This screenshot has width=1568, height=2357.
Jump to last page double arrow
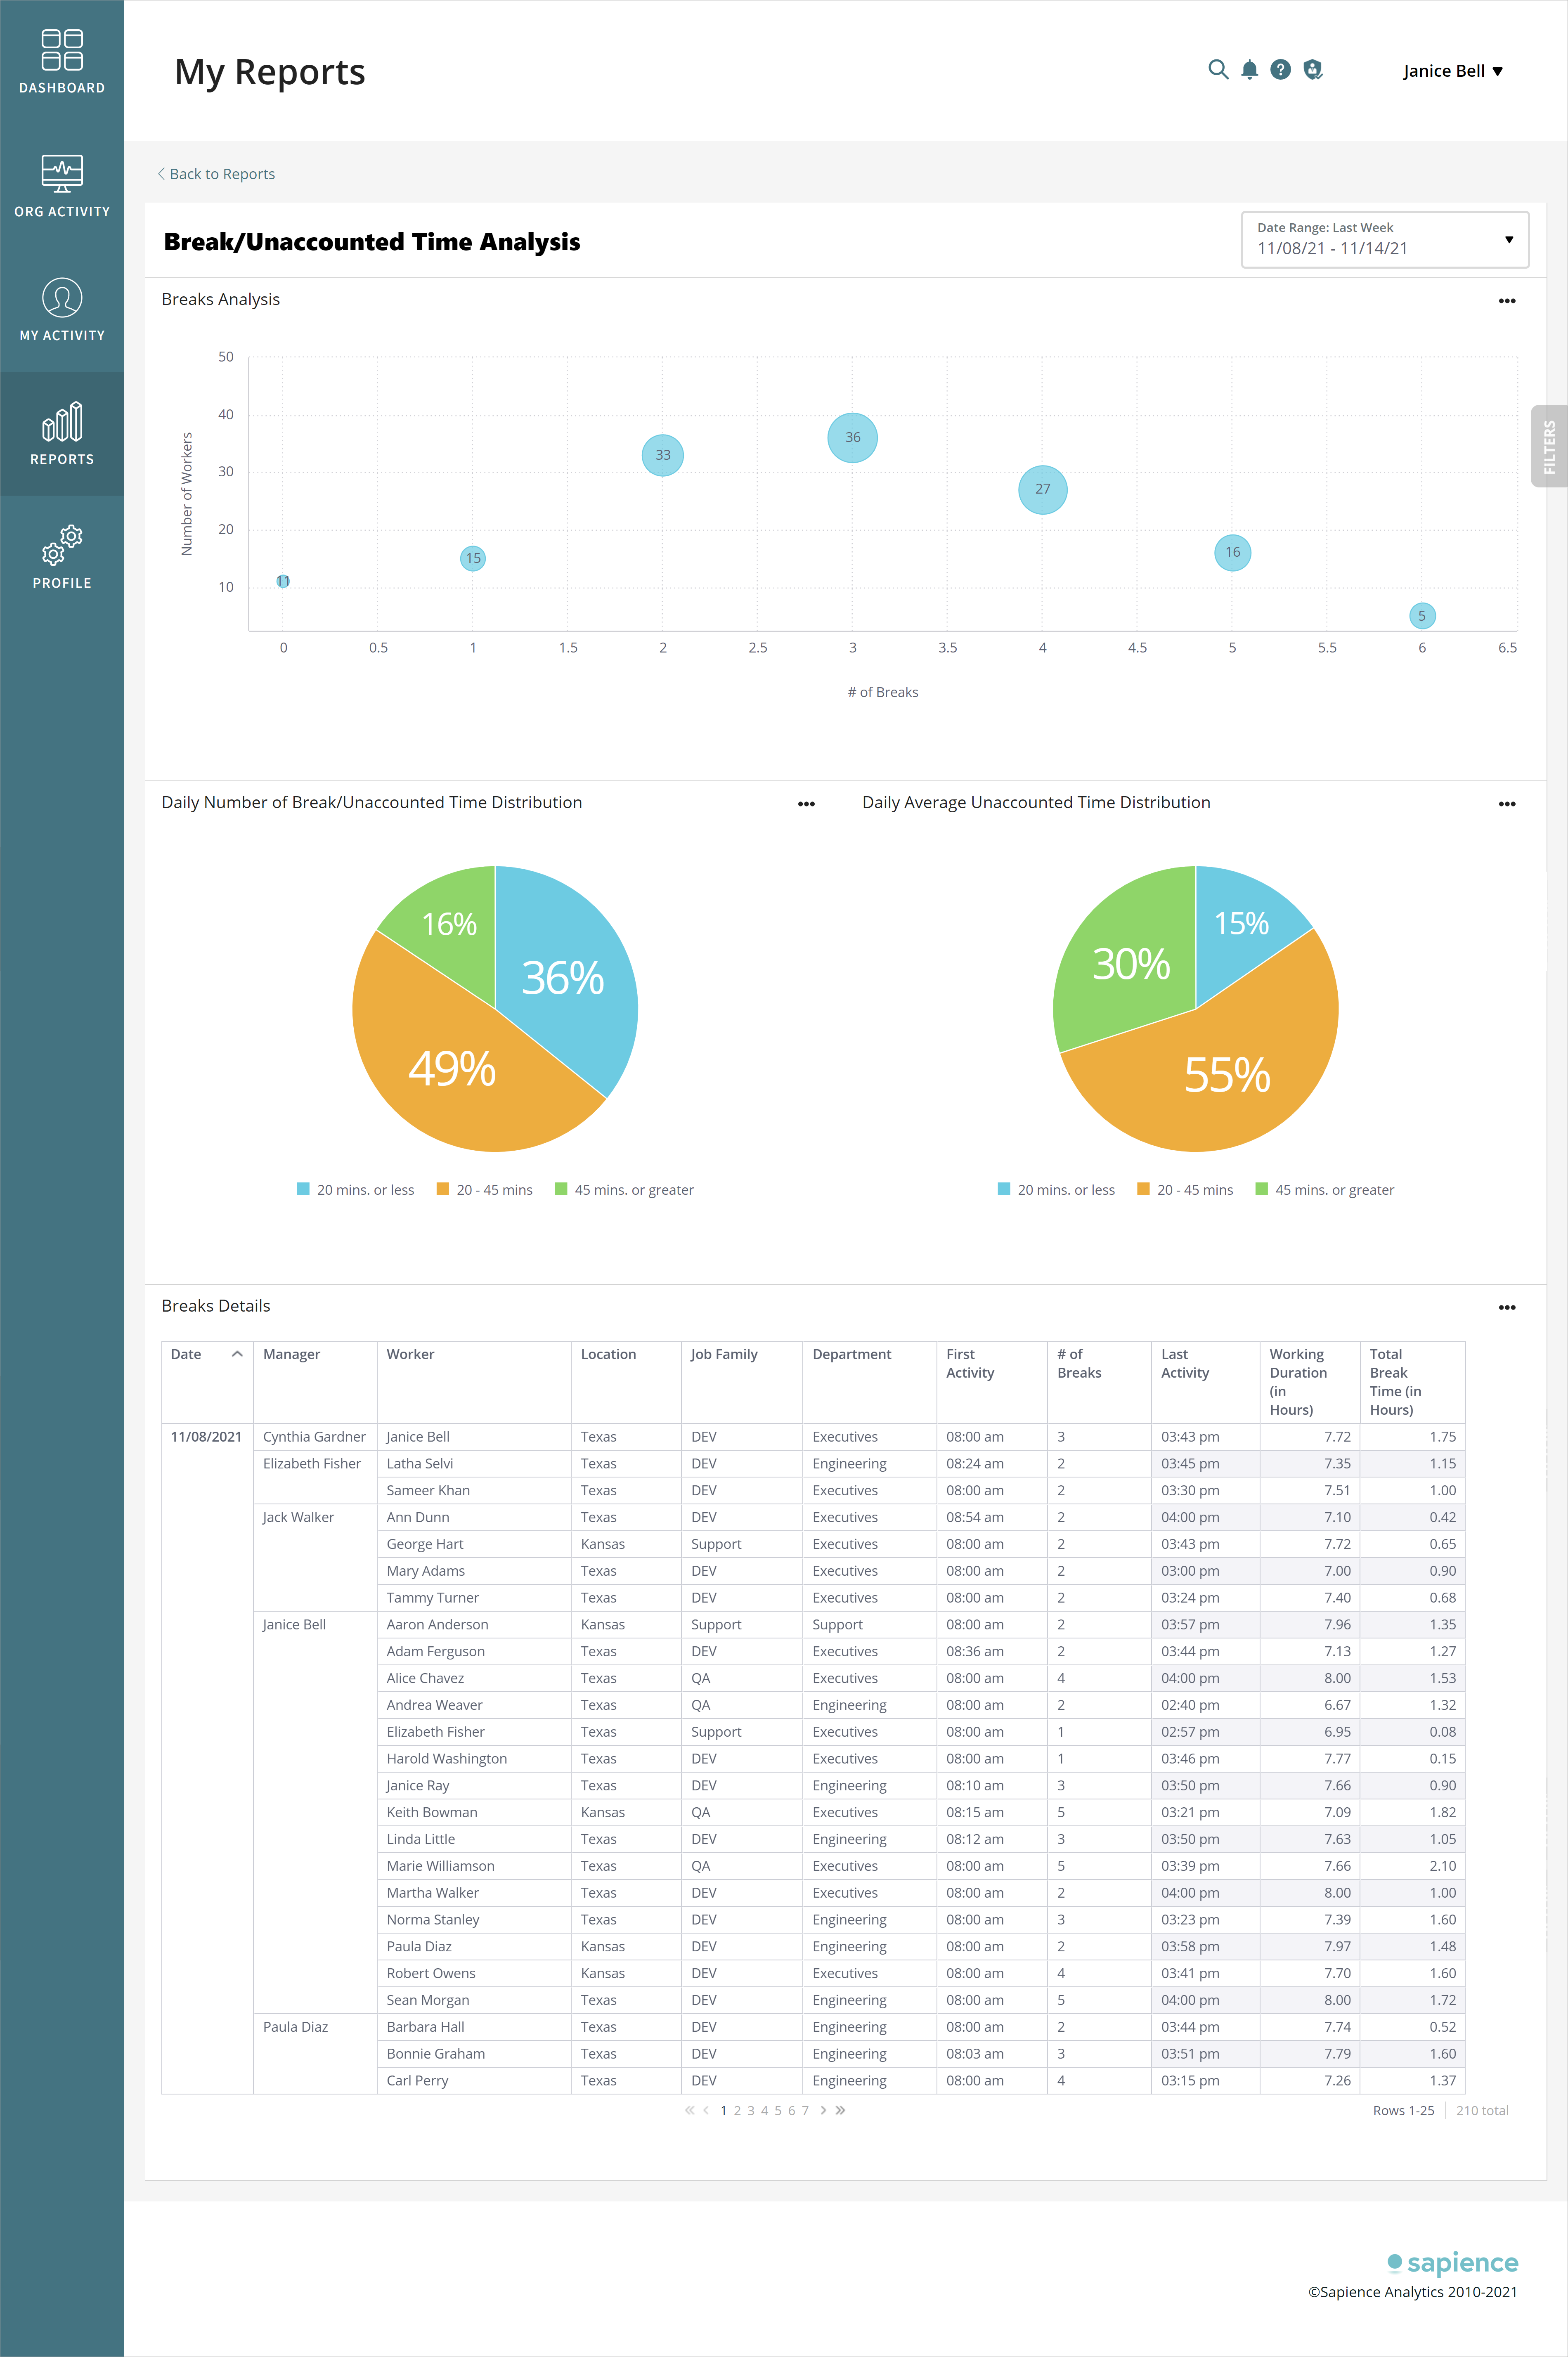pyautogui.click(x=840, y=2110)
